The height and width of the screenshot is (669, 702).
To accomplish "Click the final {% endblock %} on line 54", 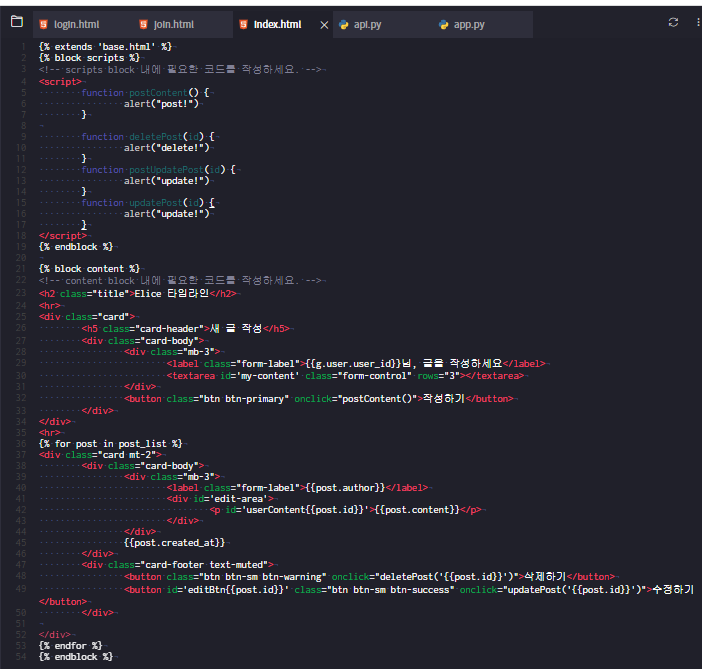I will (x=76, y=656).
